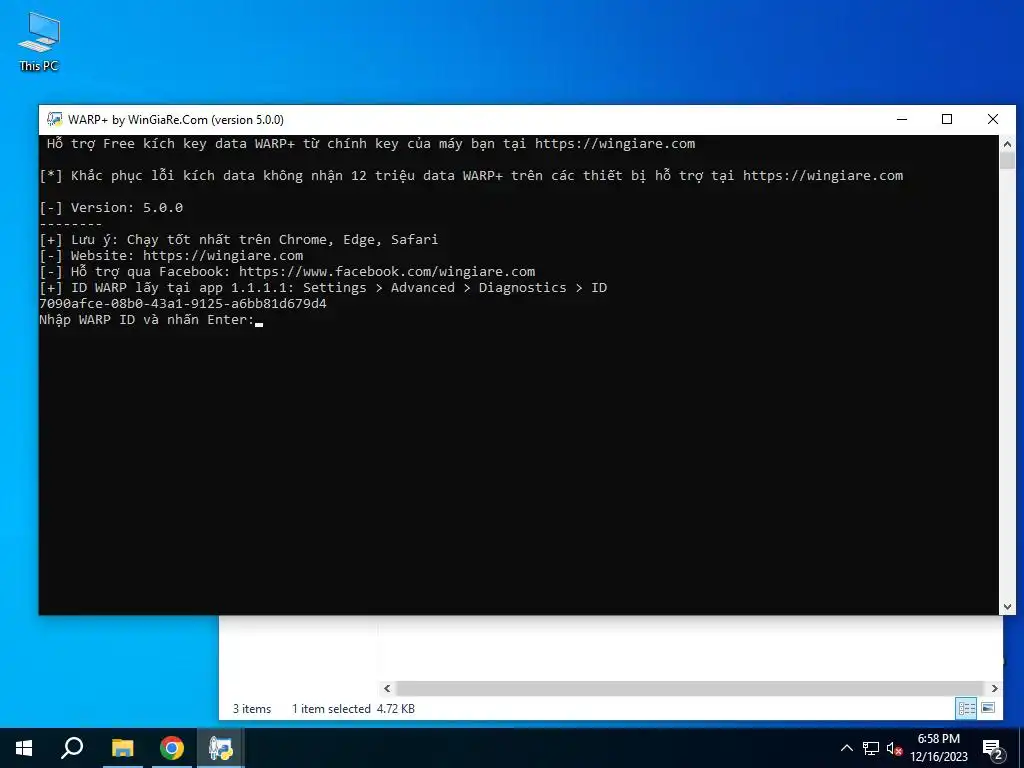Image resolution: width=1024 pixels, height=768 pixels.
Task: Click the muted volume tray icon
Action: point(895,749)
